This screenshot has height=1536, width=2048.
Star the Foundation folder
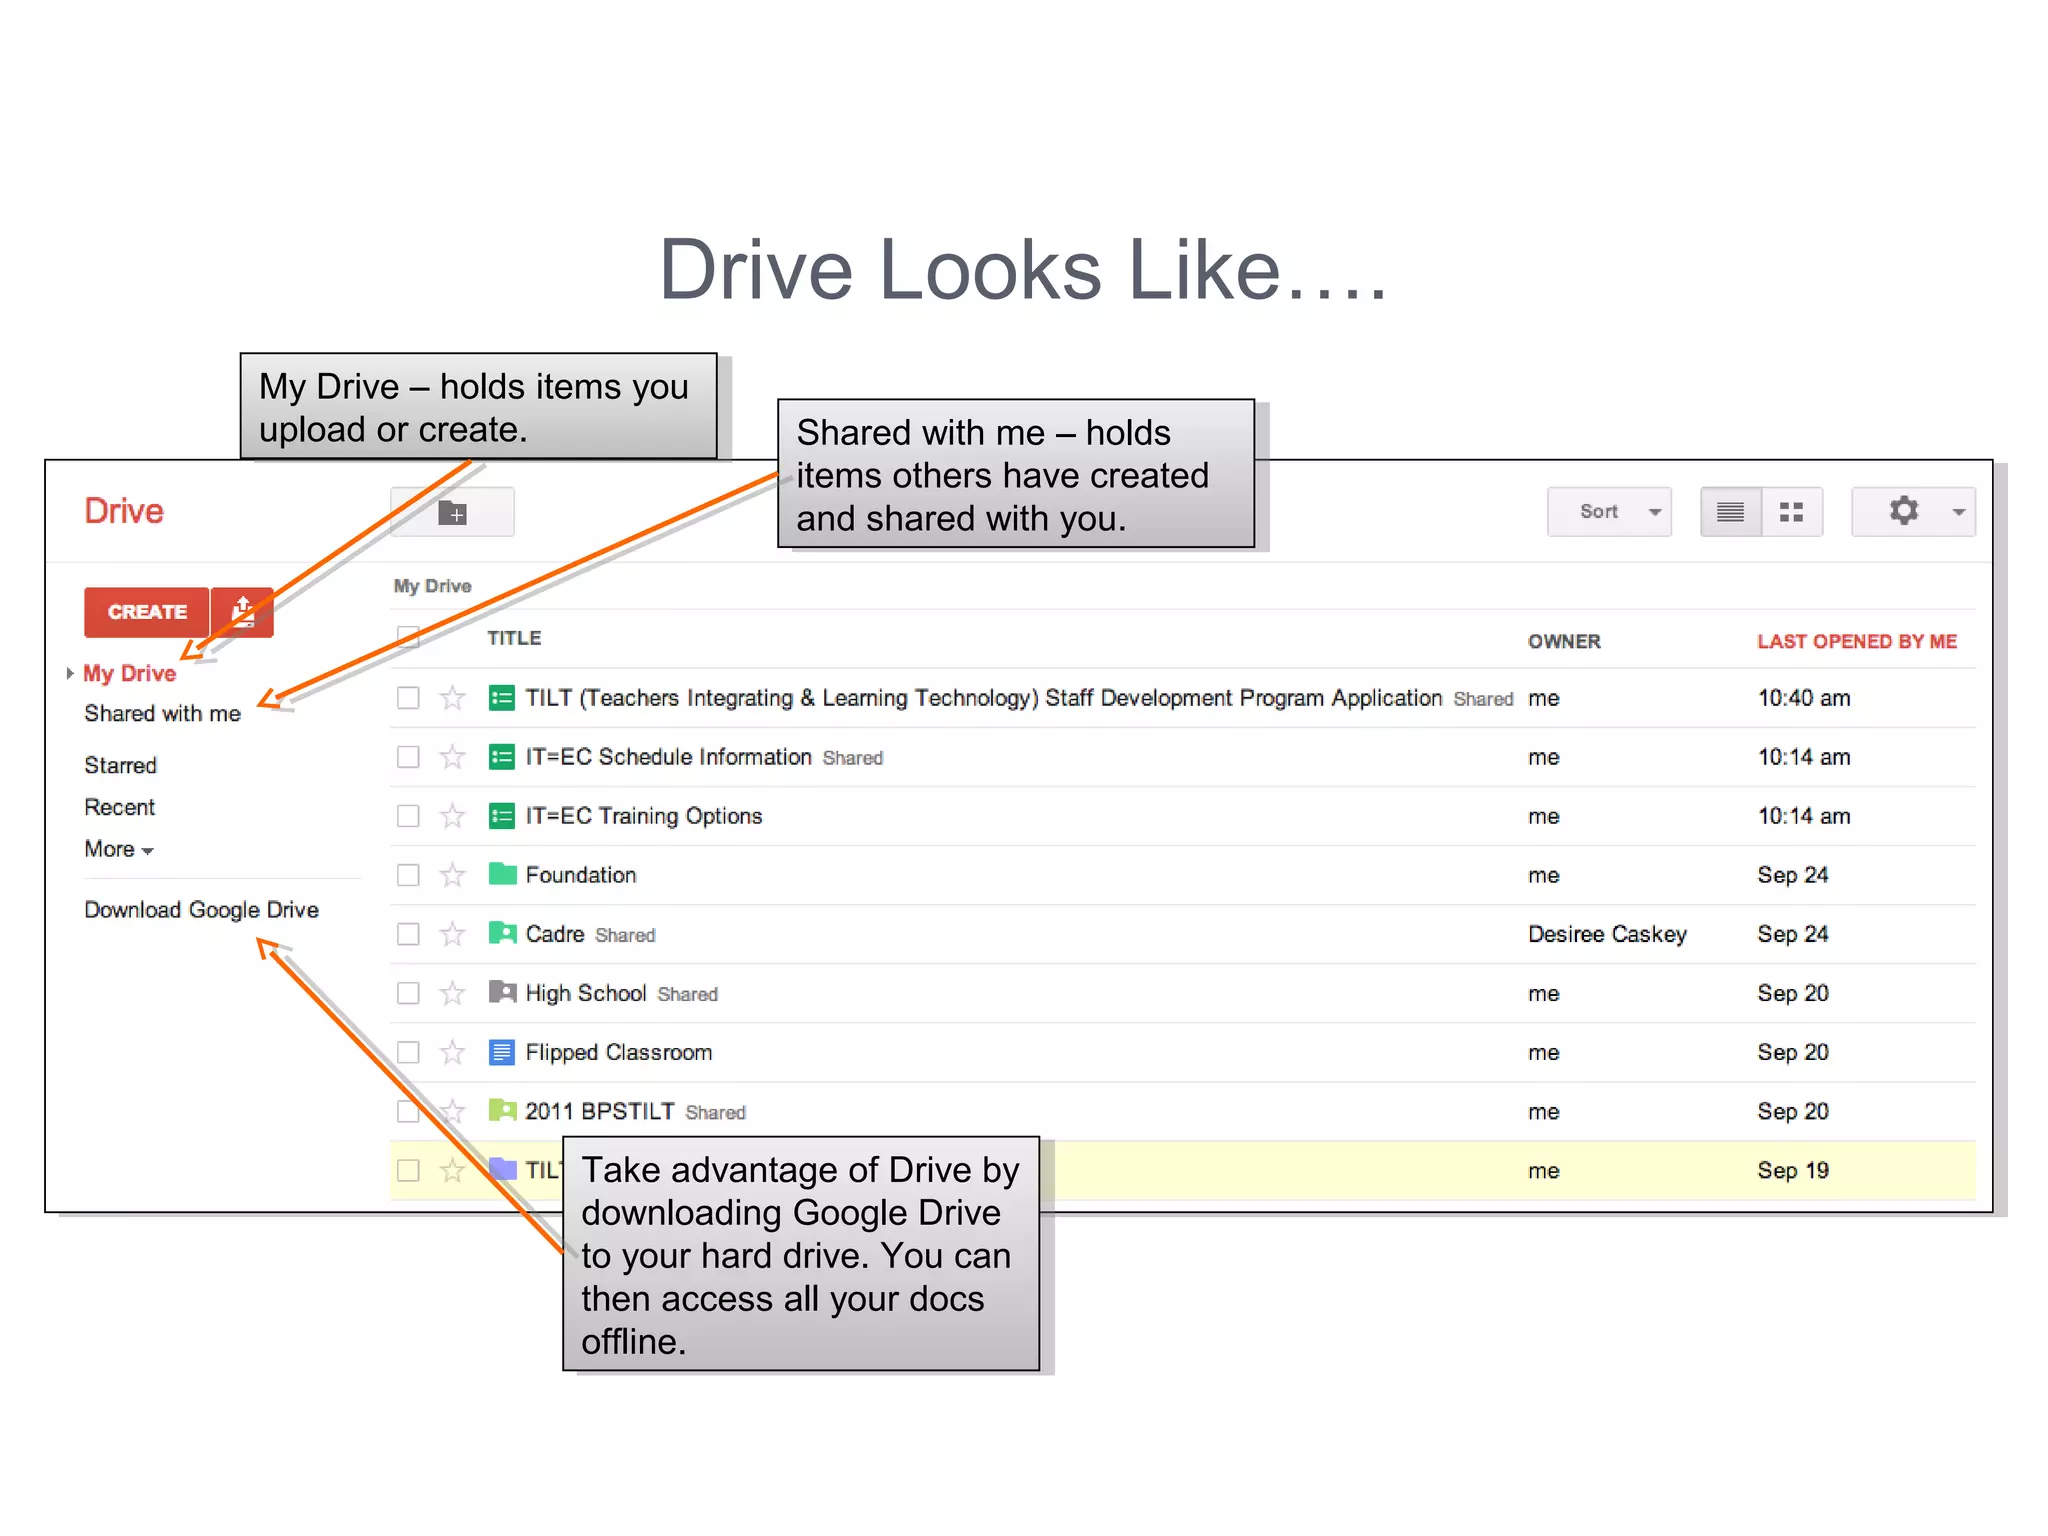pos(453,874)
